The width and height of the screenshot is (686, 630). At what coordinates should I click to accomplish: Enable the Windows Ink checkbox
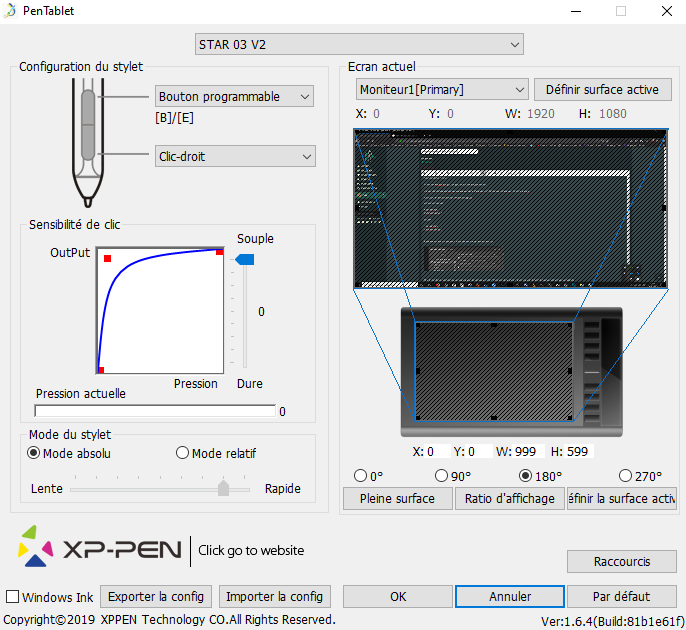tap(13, 597)
